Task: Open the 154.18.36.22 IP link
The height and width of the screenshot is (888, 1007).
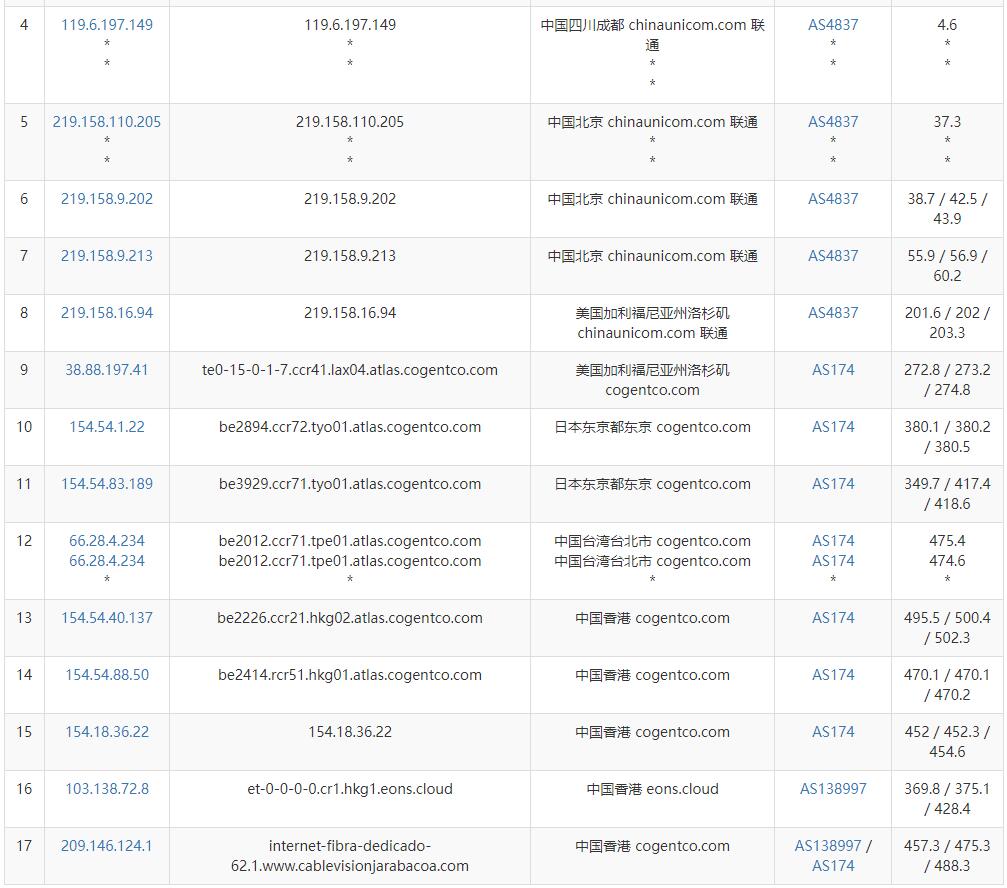Action: 107,732
